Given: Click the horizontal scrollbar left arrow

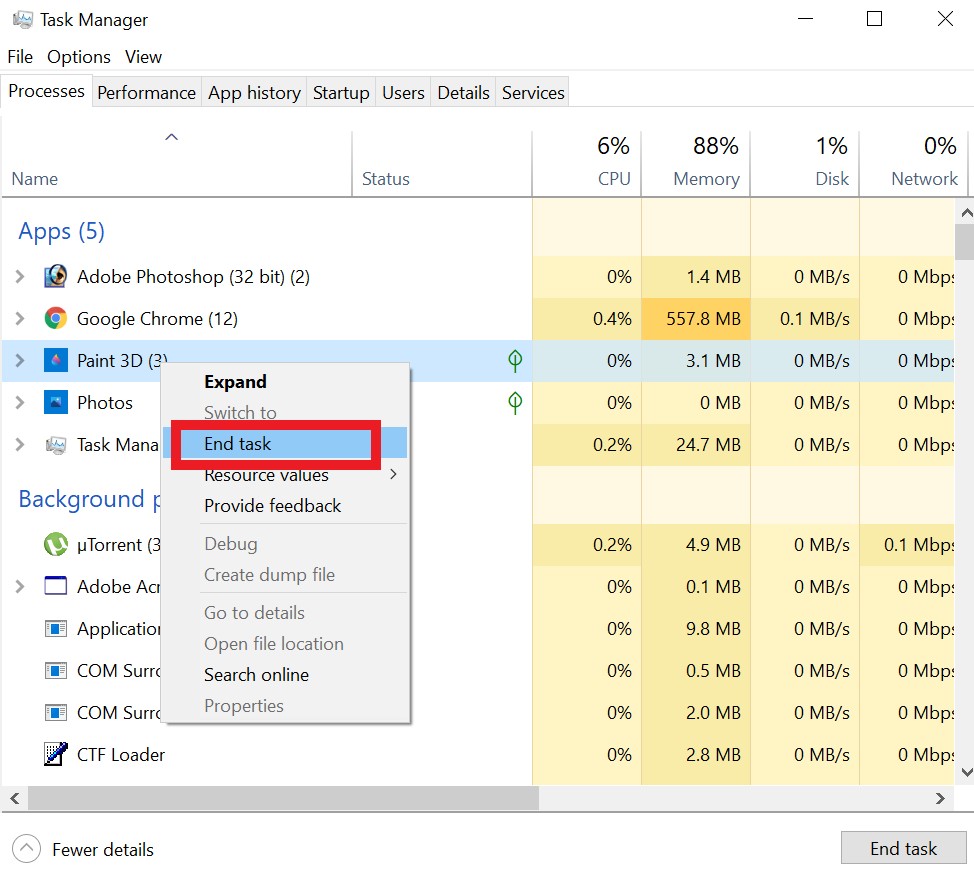Looking at the screenshot, I should 15,798.
